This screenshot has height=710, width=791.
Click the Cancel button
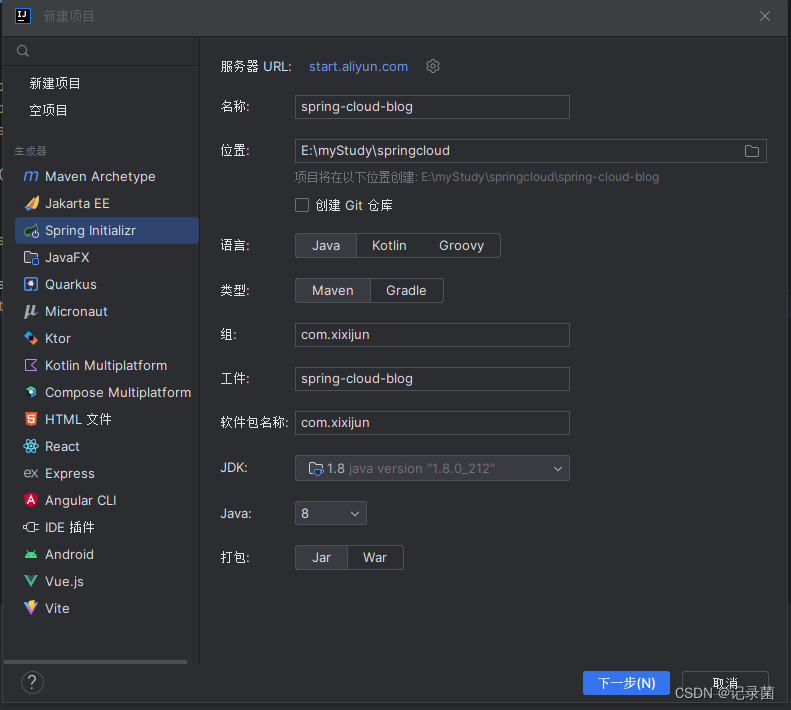725,683
